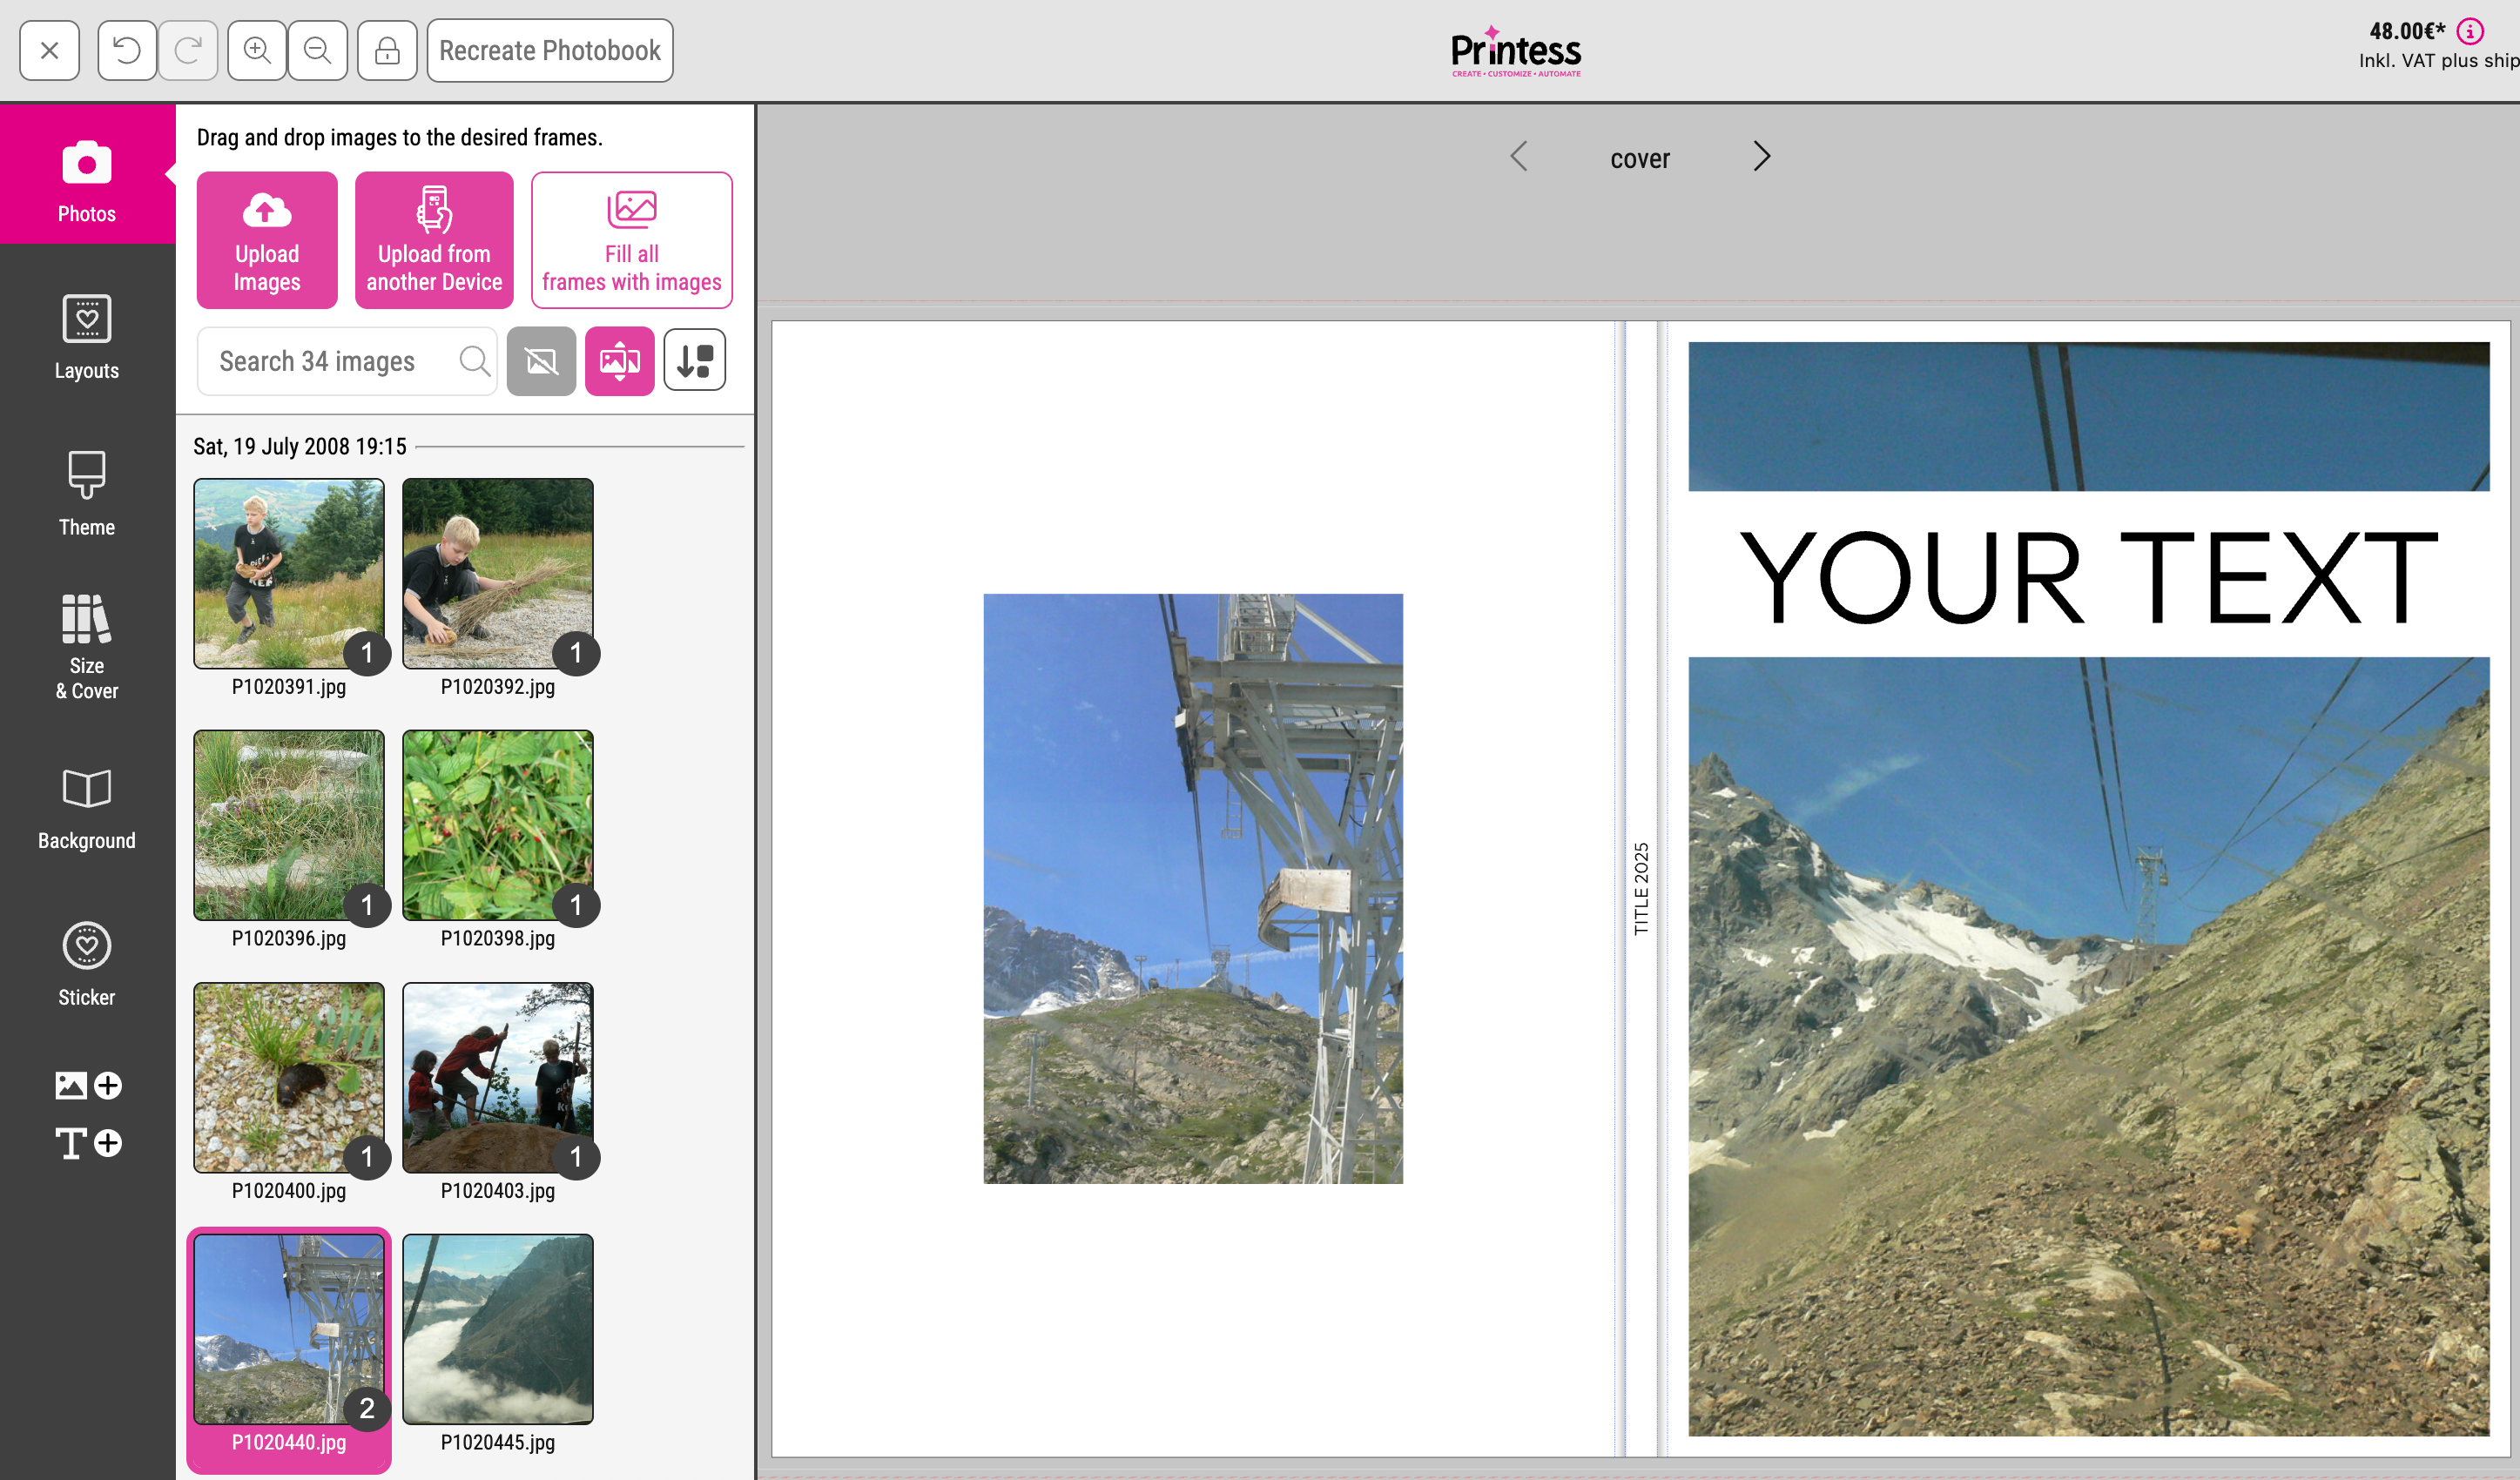2520x1480 pixels.
Task: Click the Upload Images button
Action: pyautogui.click(x=267, y=240)
